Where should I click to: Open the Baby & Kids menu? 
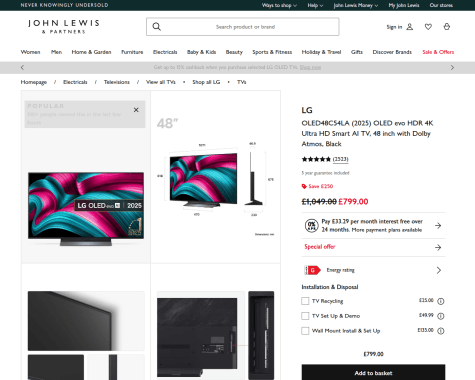pos(201,52)
